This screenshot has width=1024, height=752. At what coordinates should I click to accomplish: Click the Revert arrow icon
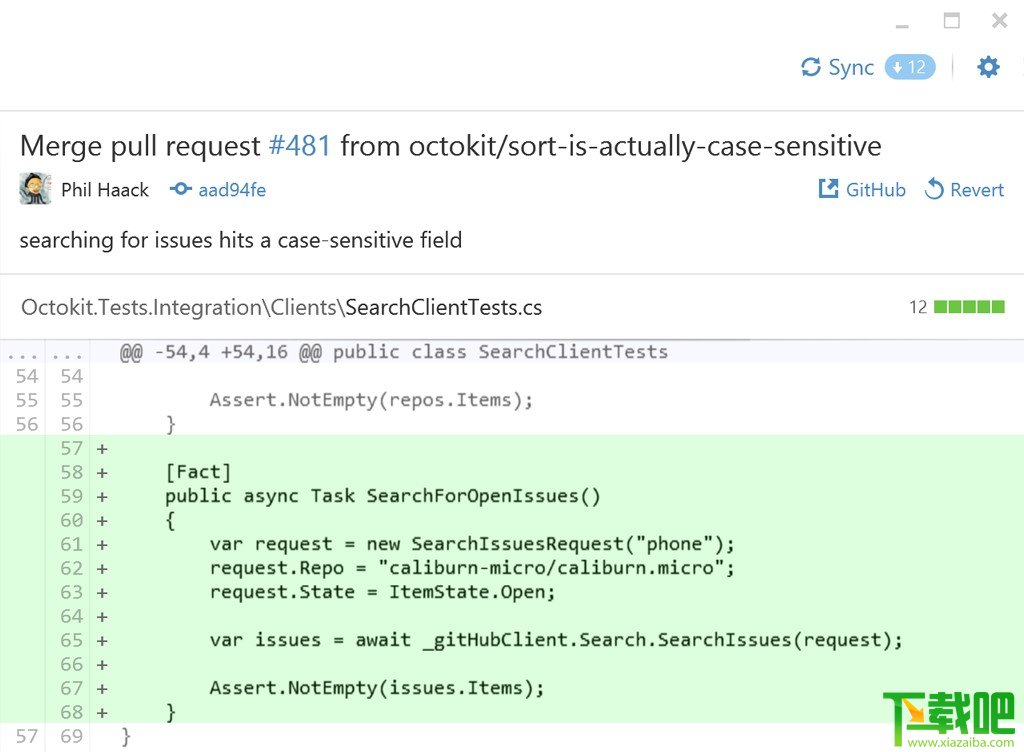click(x=934, y=189)
